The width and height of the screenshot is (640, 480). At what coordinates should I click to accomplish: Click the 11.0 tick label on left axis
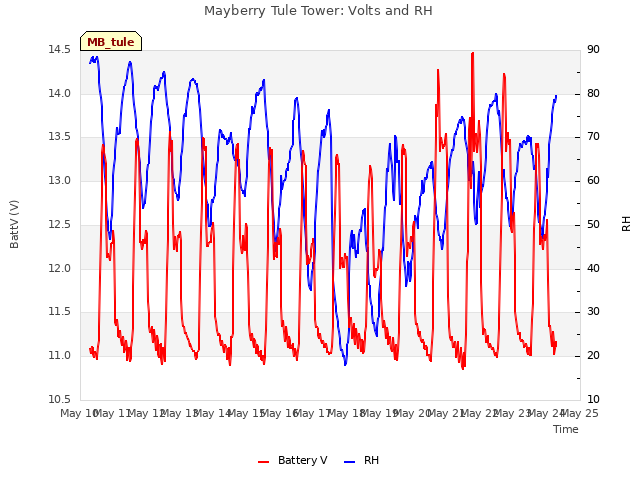59,356
